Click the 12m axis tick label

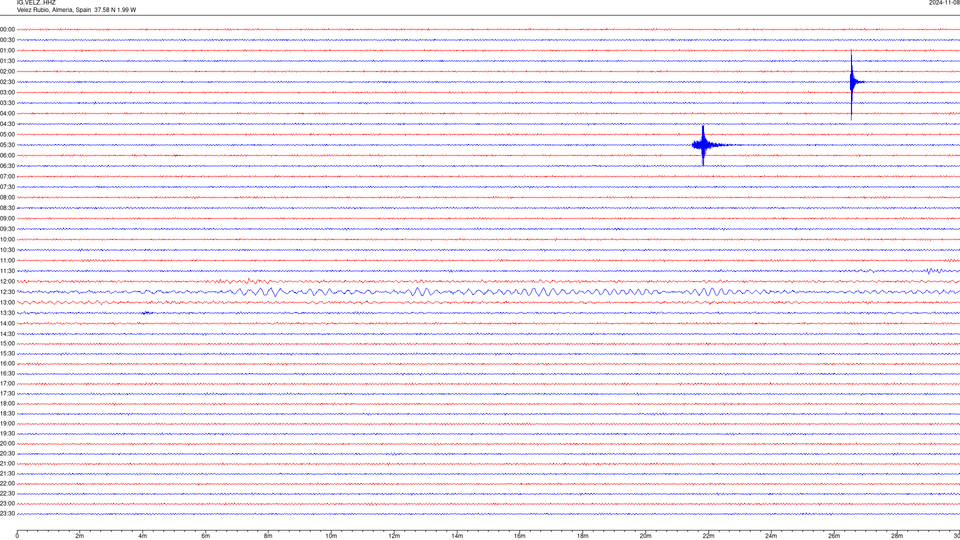pos(394,536)
